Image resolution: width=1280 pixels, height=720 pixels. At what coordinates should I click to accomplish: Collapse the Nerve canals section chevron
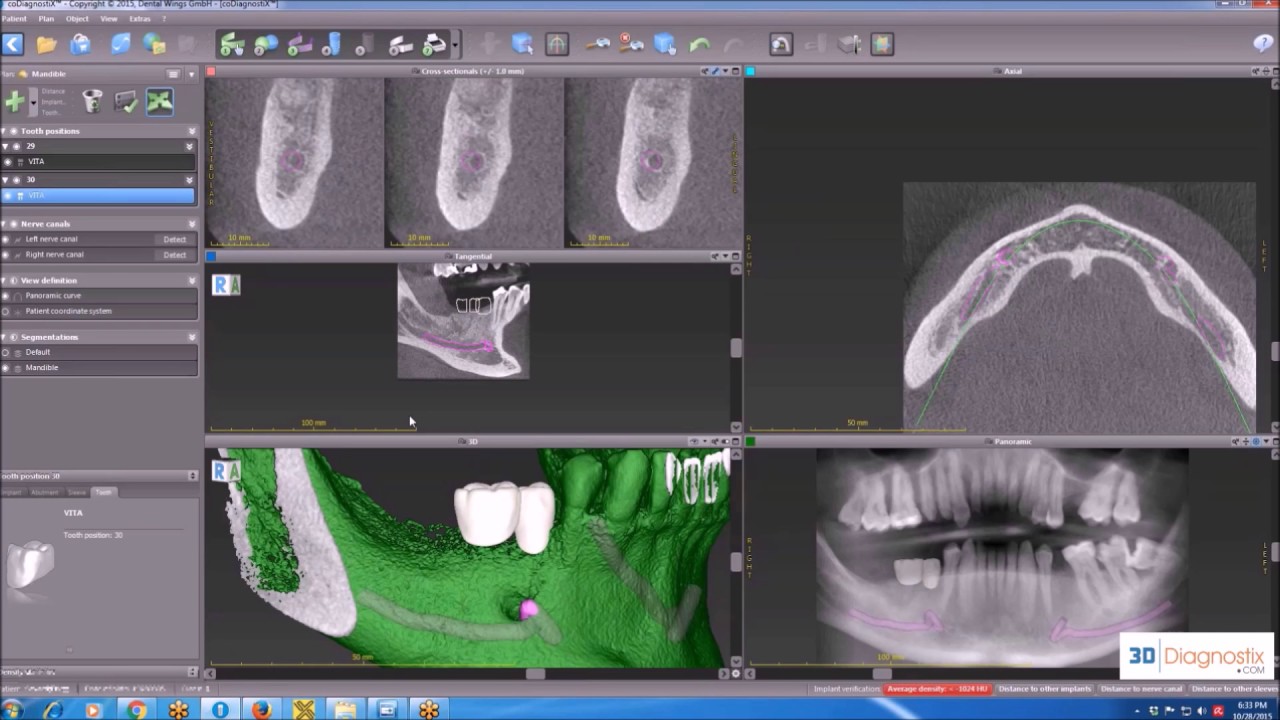coord(192,224)
